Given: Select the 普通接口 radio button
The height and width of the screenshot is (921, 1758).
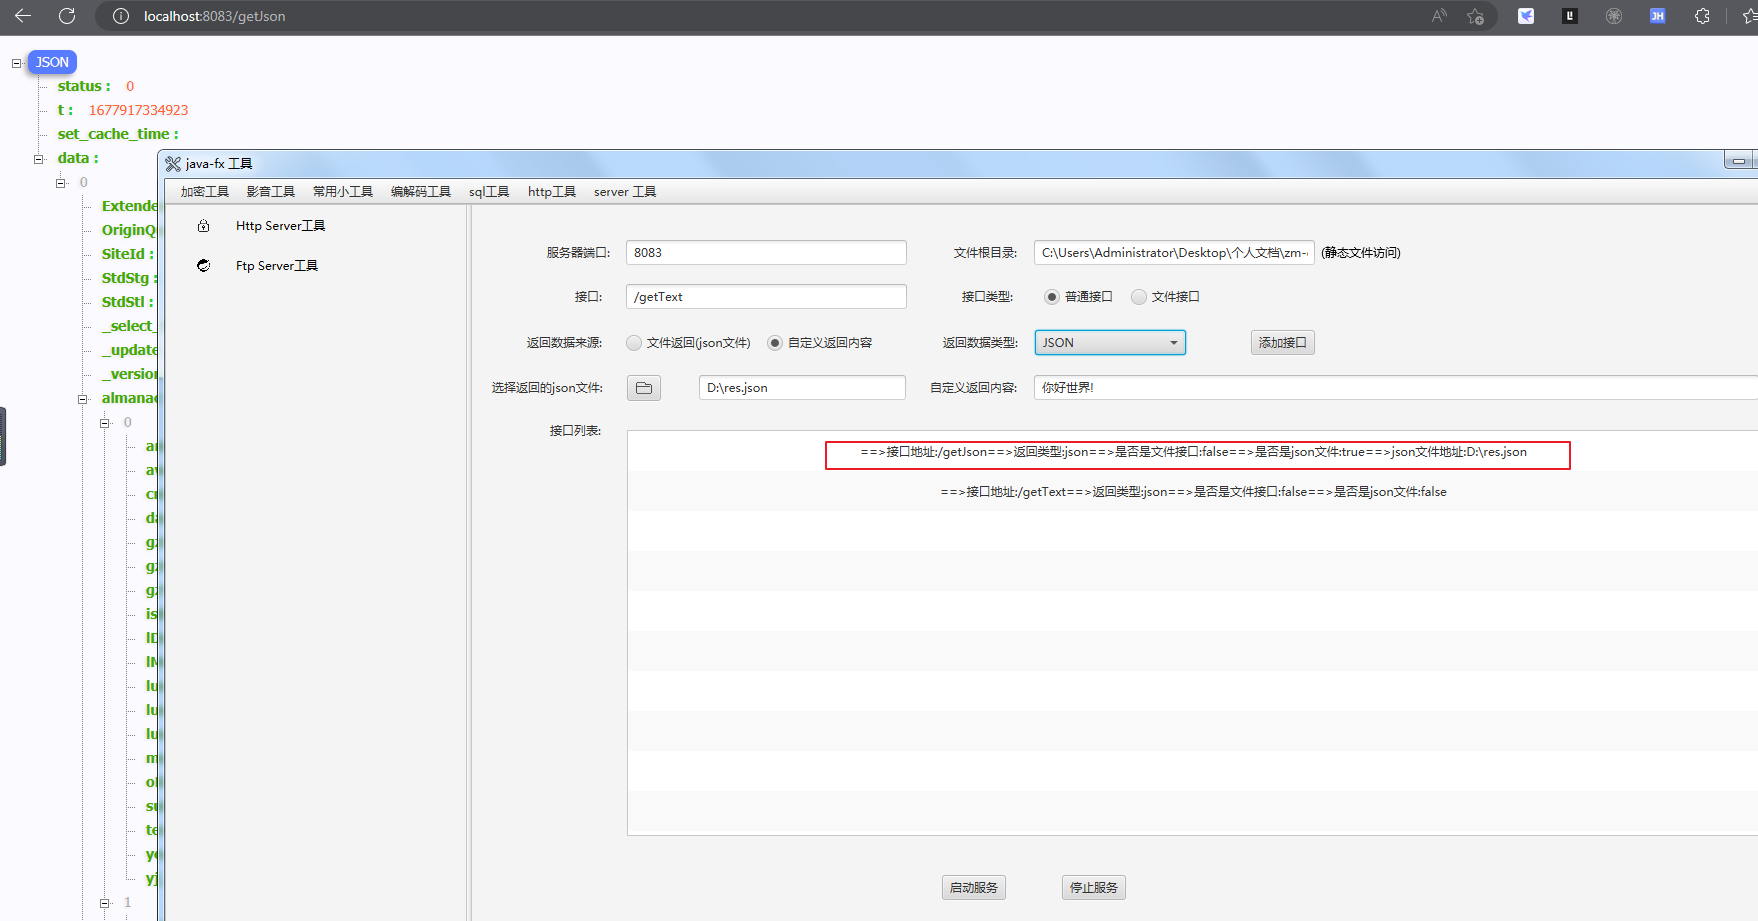Looking at the screenshot, I should click(1052, 297).
